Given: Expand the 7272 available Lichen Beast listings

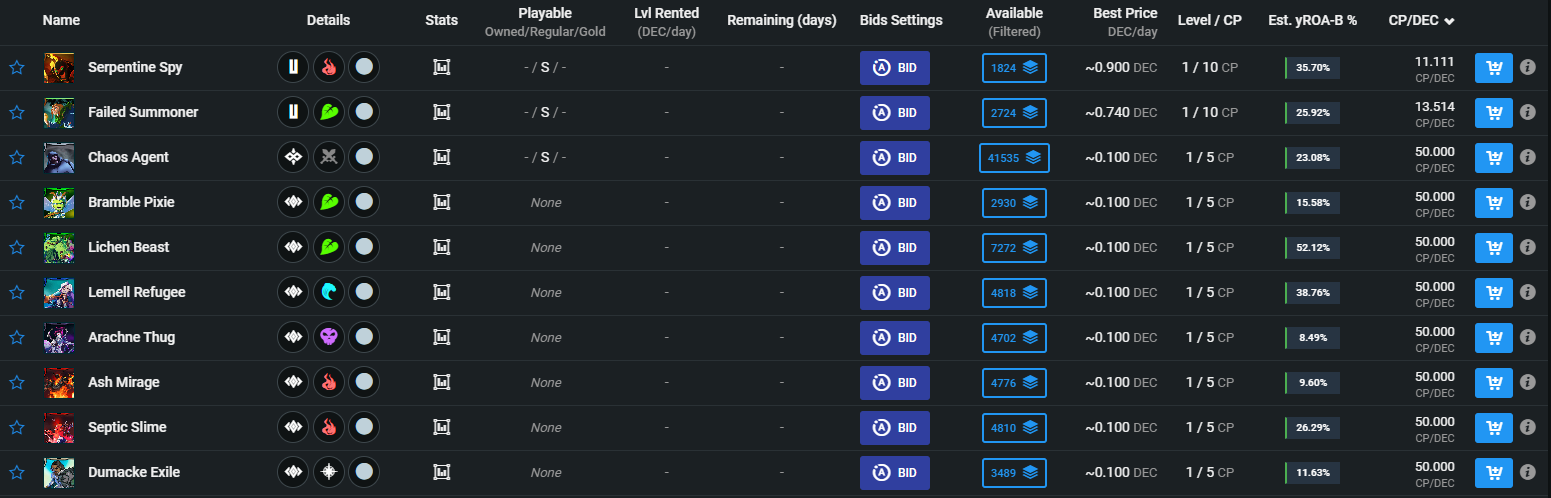Looking at the screenshot, I should click(1014, 248).
